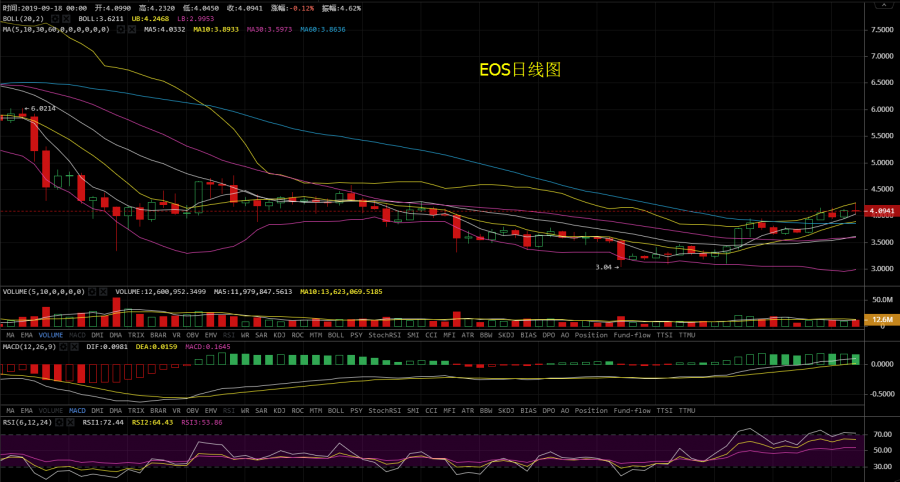
Task: Close the RSI(6,12,24) indicator panel
Action: coord(71,422)
